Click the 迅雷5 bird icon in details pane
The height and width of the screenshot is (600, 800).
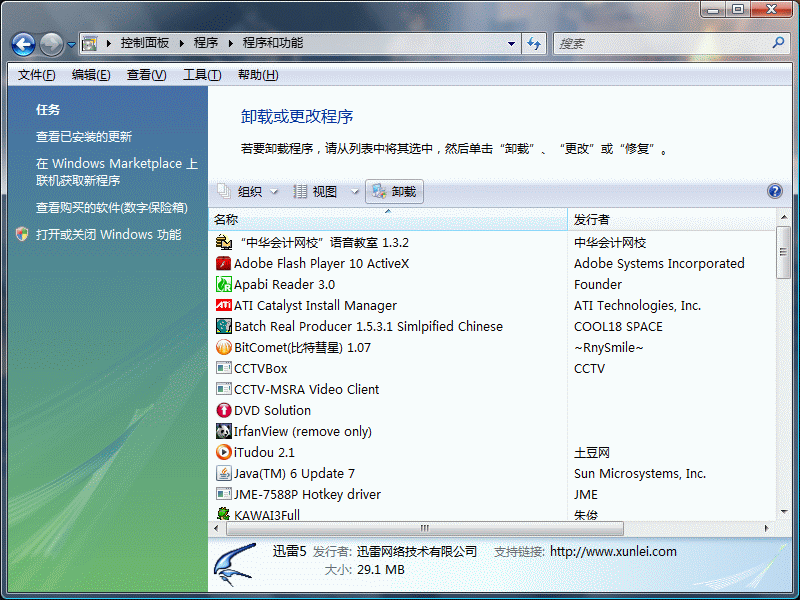(236, 565)
